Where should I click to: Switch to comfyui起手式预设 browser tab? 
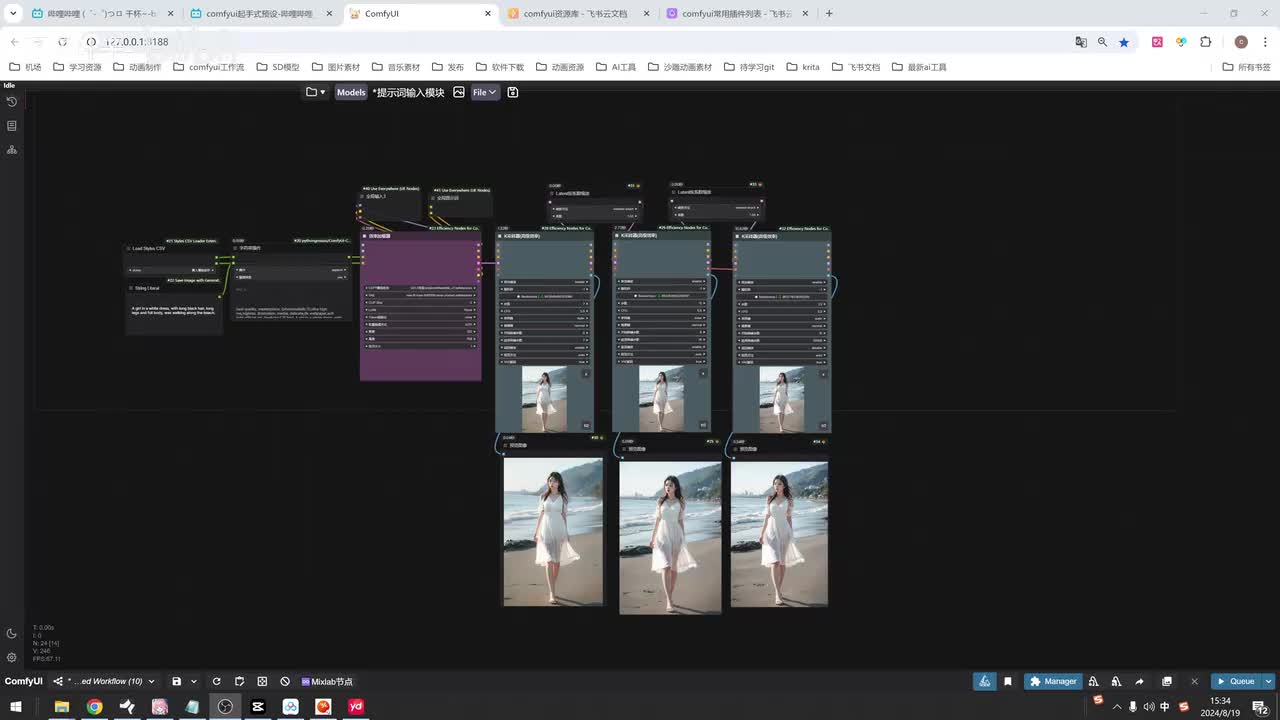(261, 14)
